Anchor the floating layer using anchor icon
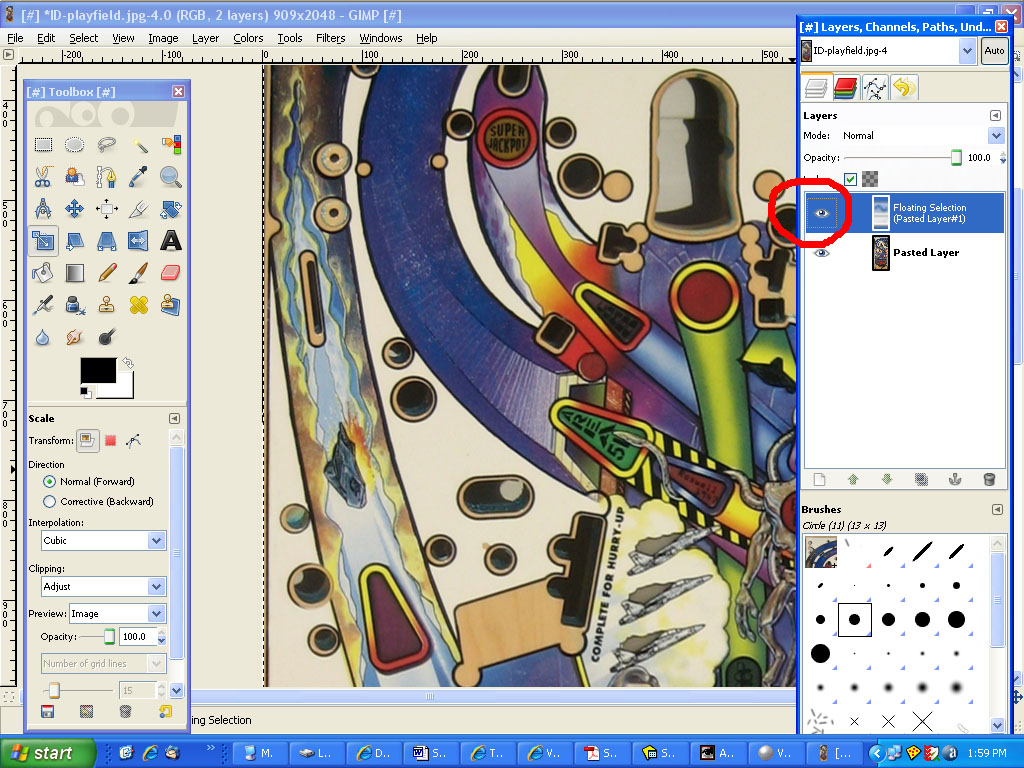This screenshot has width=1024, height=768. click(955, 480)
